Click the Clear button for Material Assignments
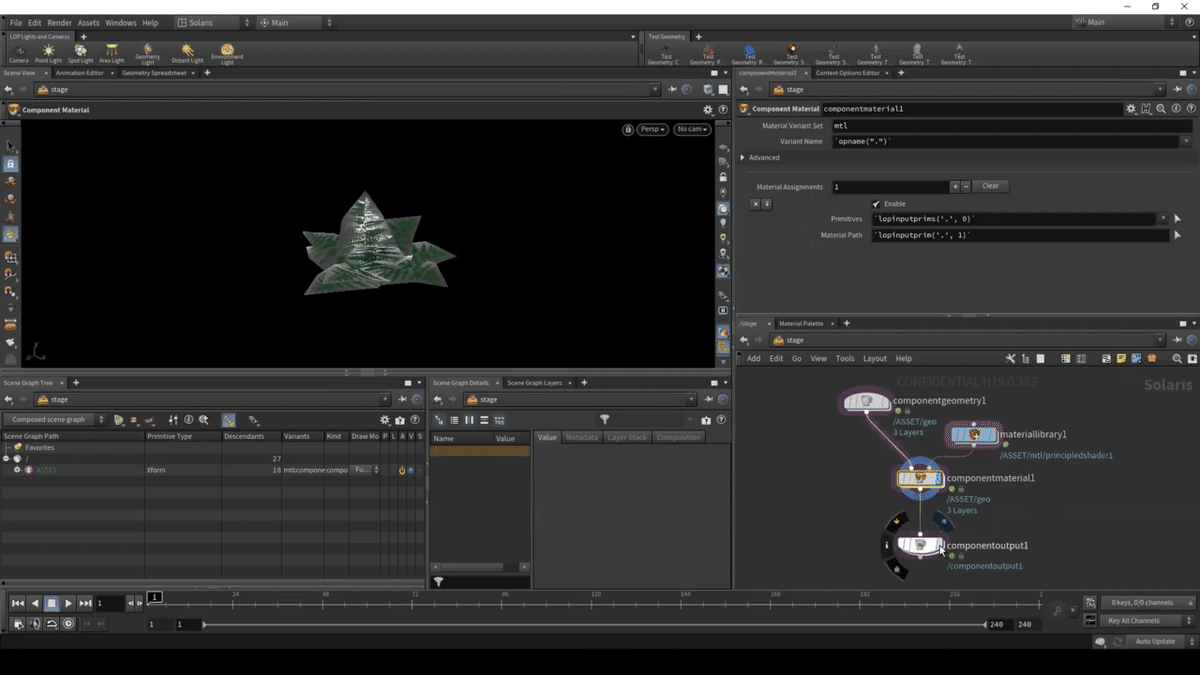The height and width of the screenshot is (675, 1200). 990,186
